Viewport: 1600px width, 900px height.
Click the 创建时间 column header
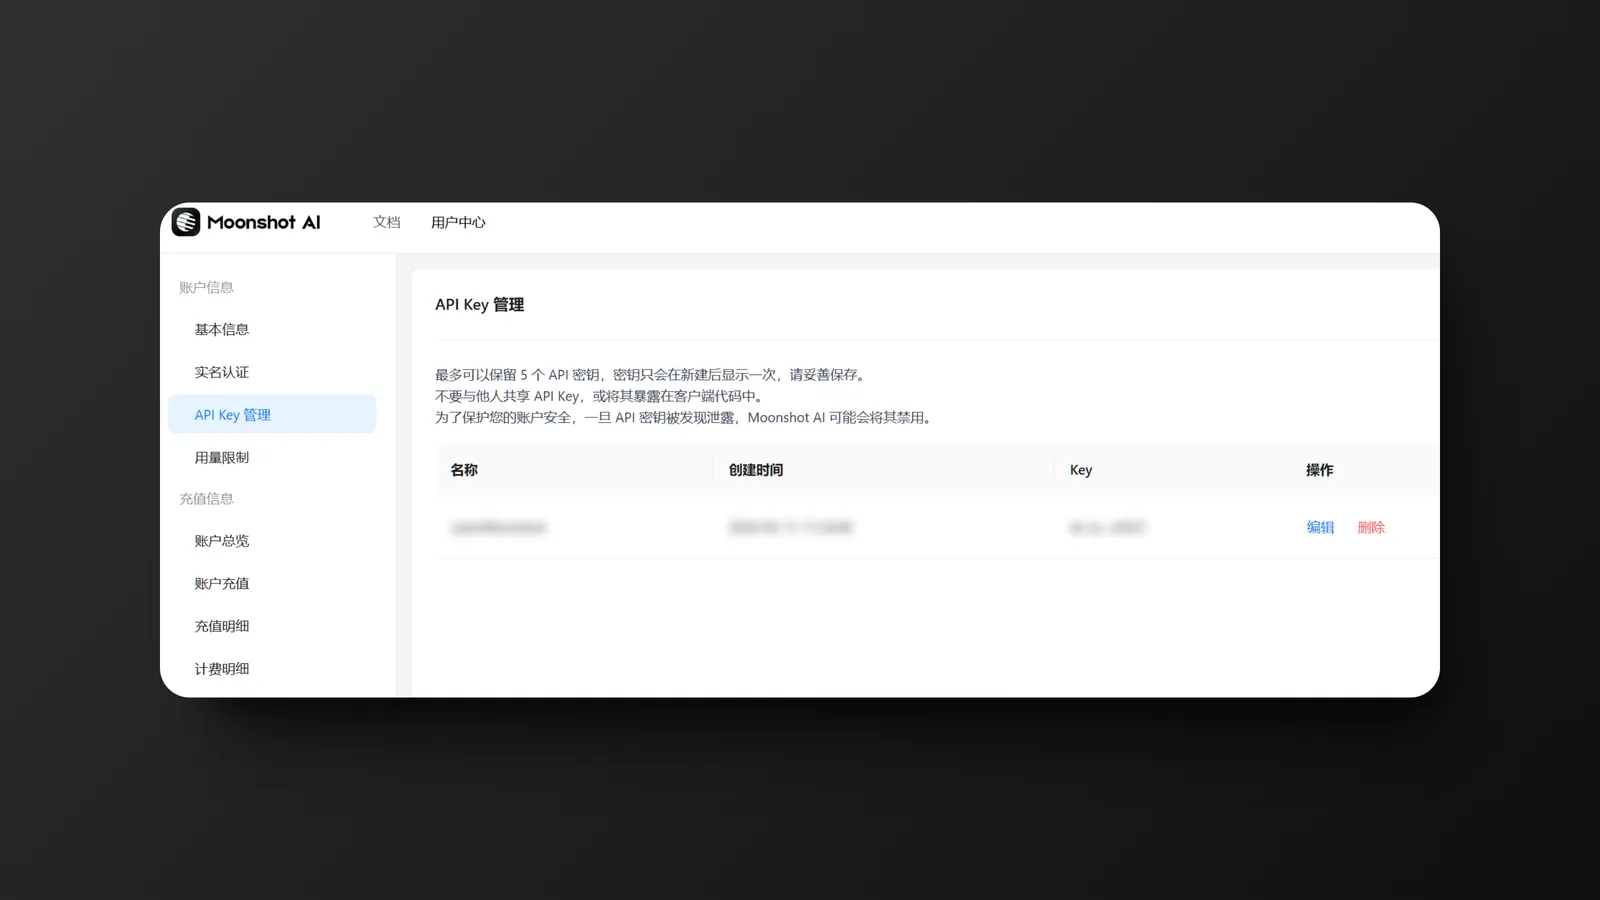[x=756, y=470]
